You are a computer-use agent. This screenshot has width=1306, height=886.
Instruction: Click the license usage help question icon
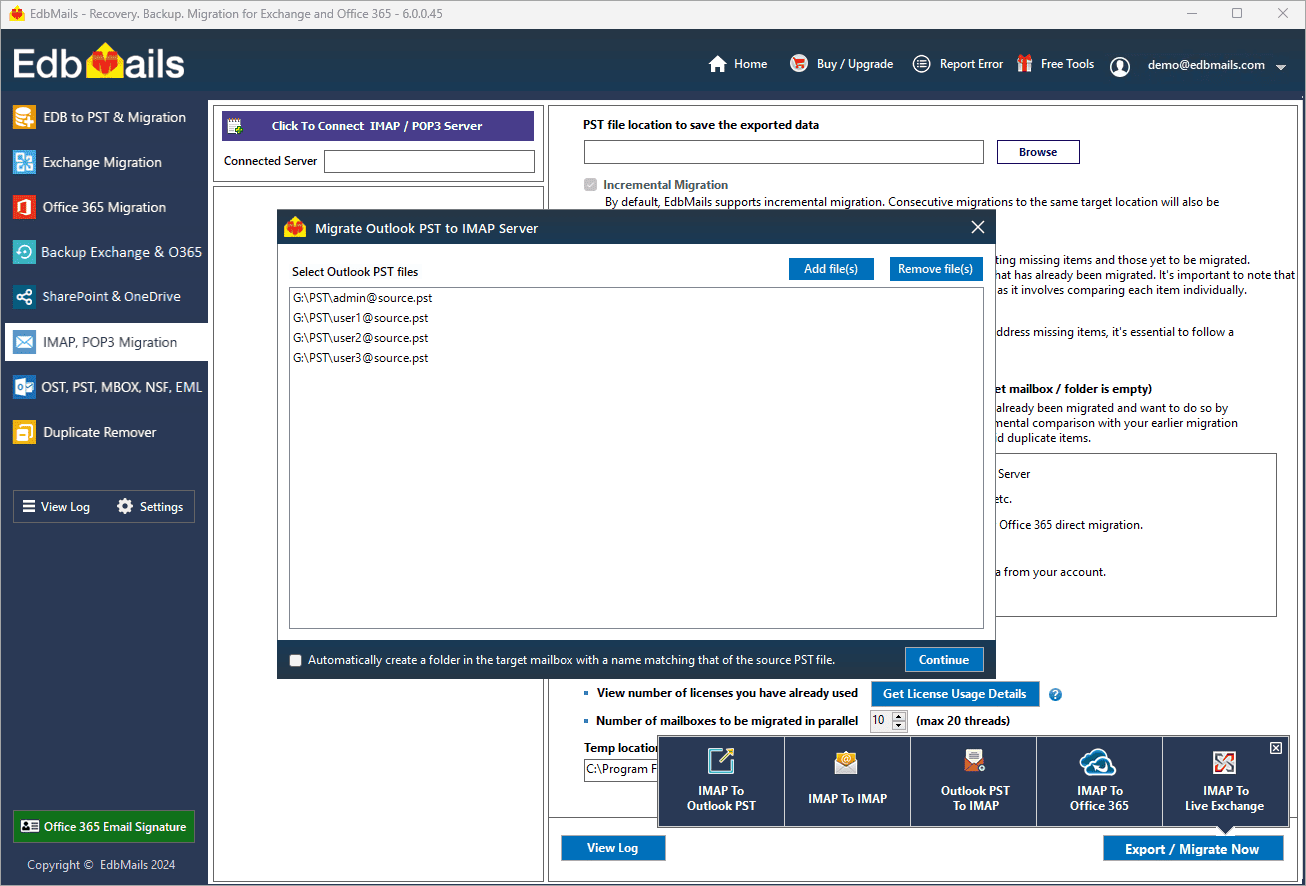1055,695
